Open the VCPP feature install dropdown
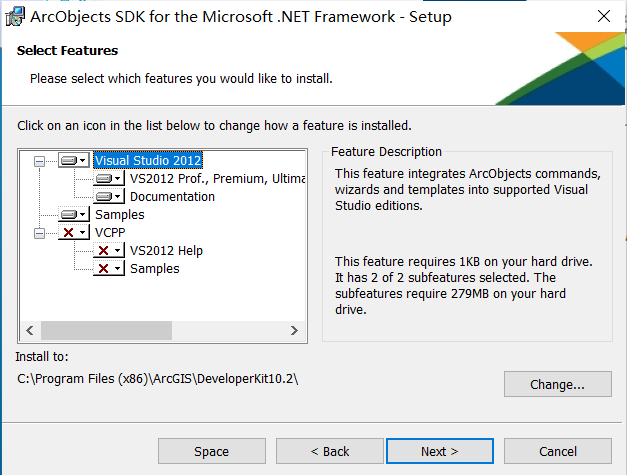This screenshot has width=627, height=475. tap(74, 232)
